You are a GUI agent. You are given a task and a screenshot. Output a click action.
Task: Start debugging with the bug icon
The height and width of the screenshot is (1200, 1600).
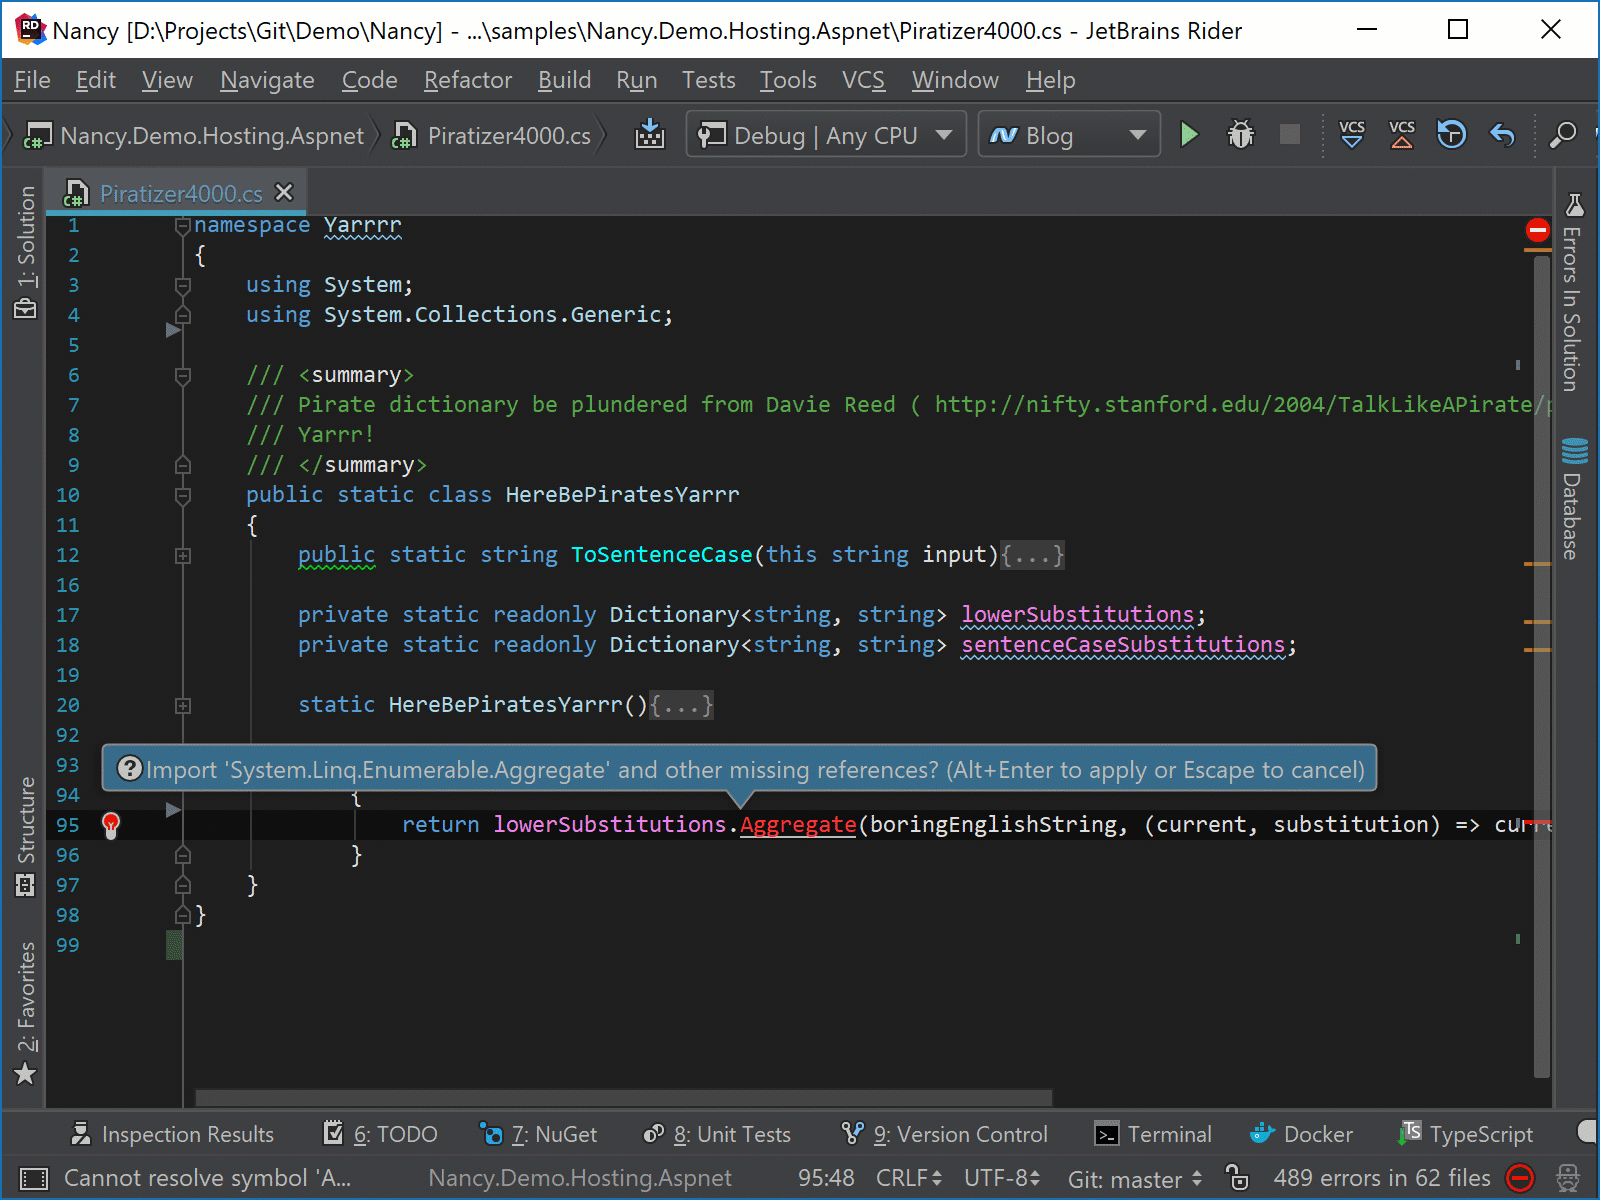[x=1240, y=134]
